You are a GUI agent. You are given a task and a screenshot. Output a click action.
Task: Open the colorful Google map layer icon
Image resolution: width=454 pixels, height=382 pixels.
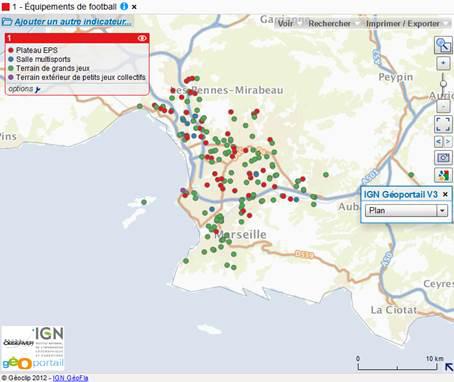443,175
